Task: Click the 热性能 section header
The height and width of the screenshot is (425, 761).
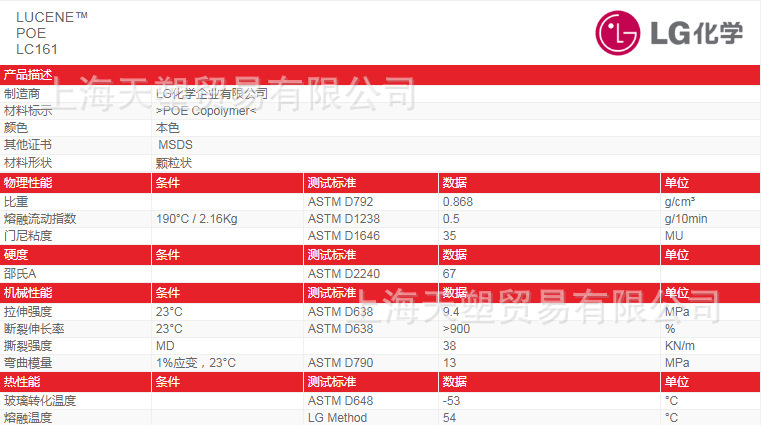Action: point(22,382)
